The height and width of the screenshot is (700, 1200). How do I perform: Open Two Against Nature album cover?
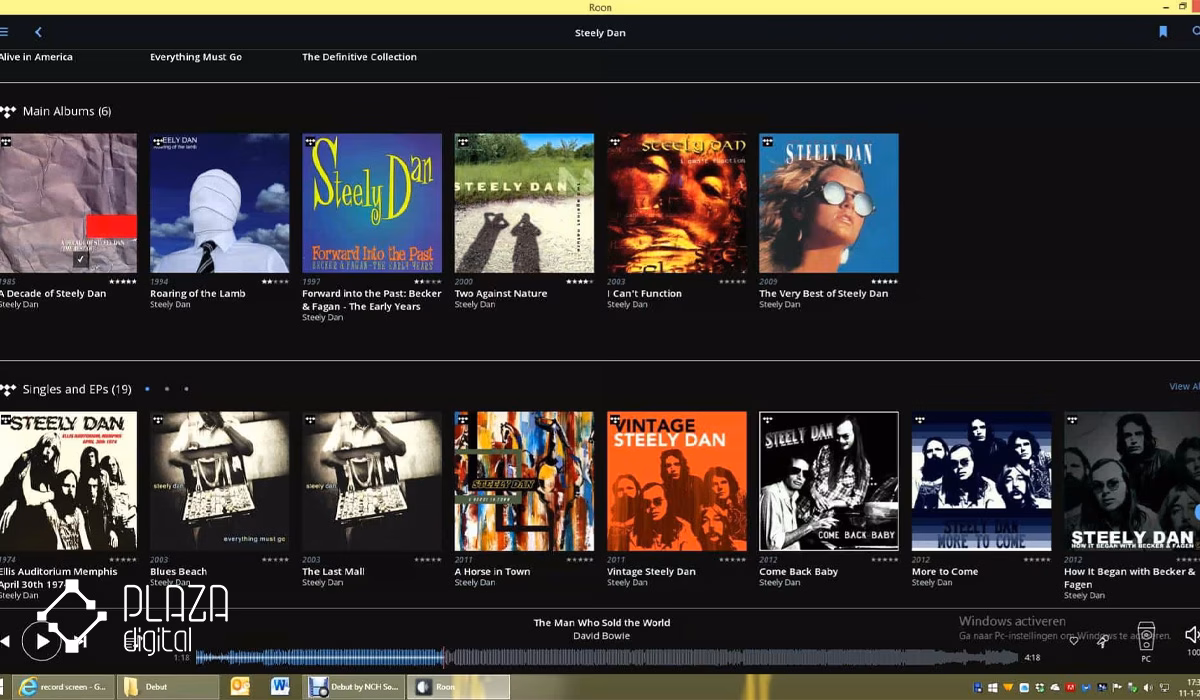524,203
